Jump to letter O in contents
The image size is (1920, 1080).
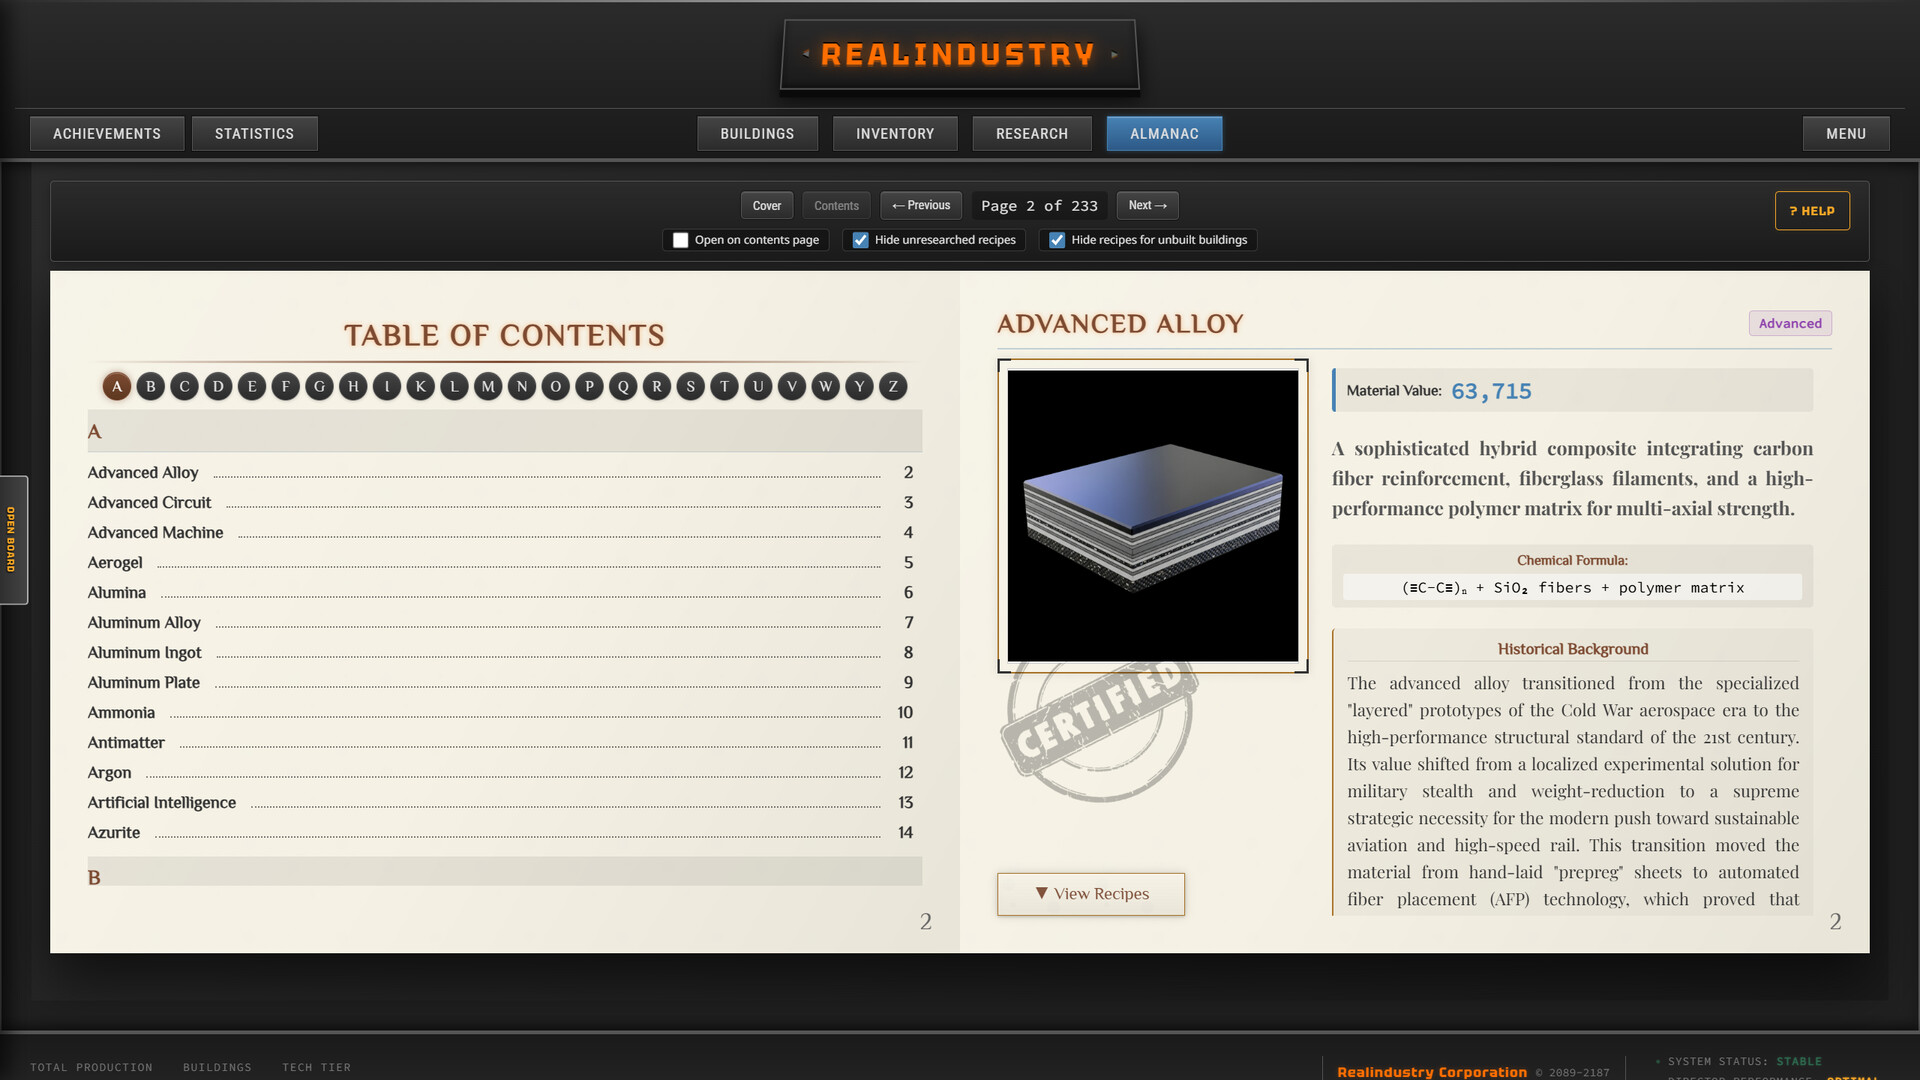pos(556,386)
